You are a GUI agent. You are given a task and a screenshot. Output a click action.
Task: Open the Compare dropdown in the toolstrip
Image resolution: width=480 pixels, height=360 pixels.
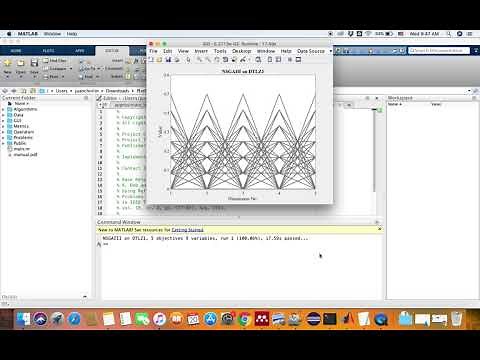57,68
